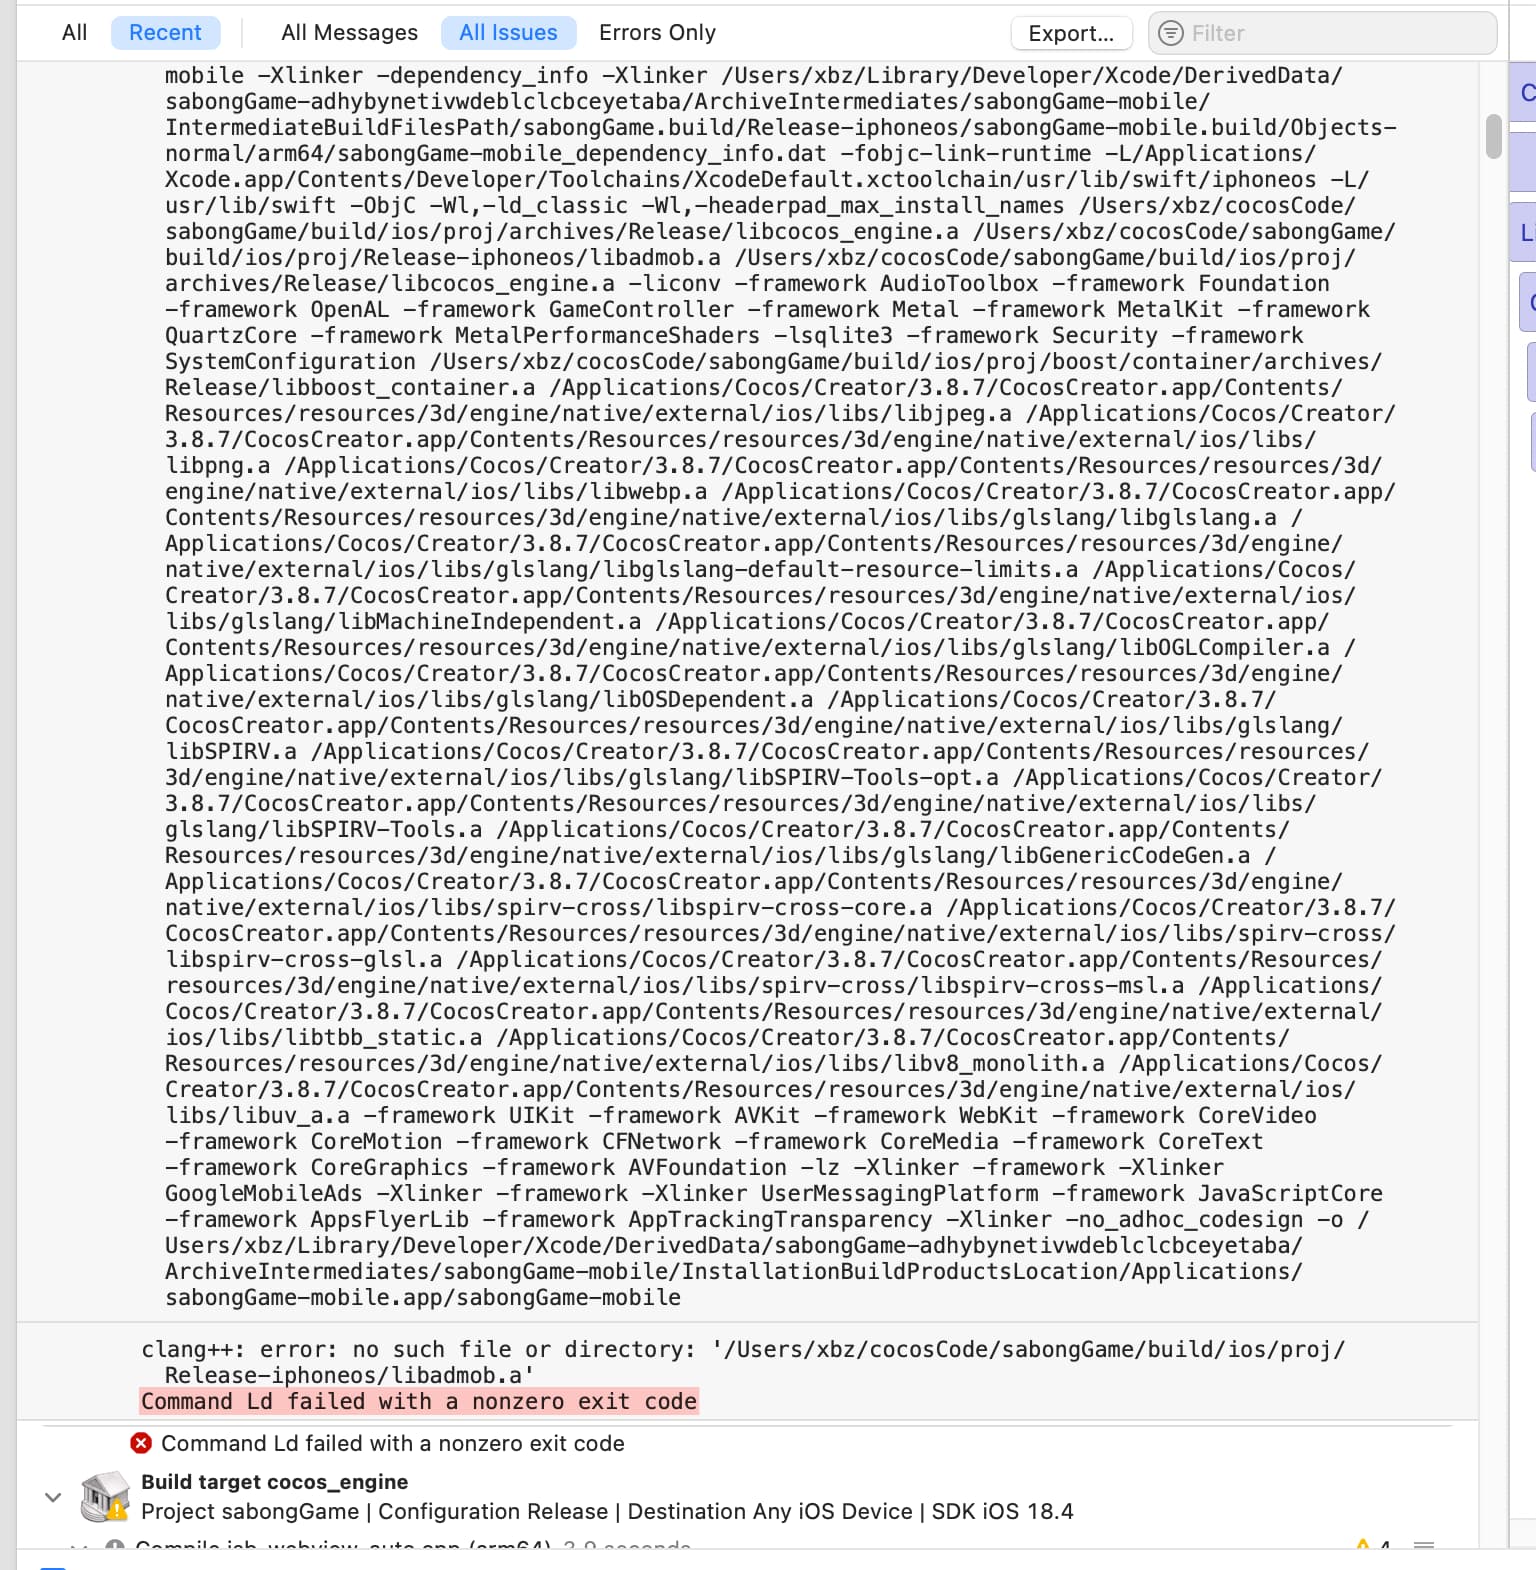This screenshot has height=1570, width=1536.
Task: Switch to All Messages view
Action: coord(349,33)
